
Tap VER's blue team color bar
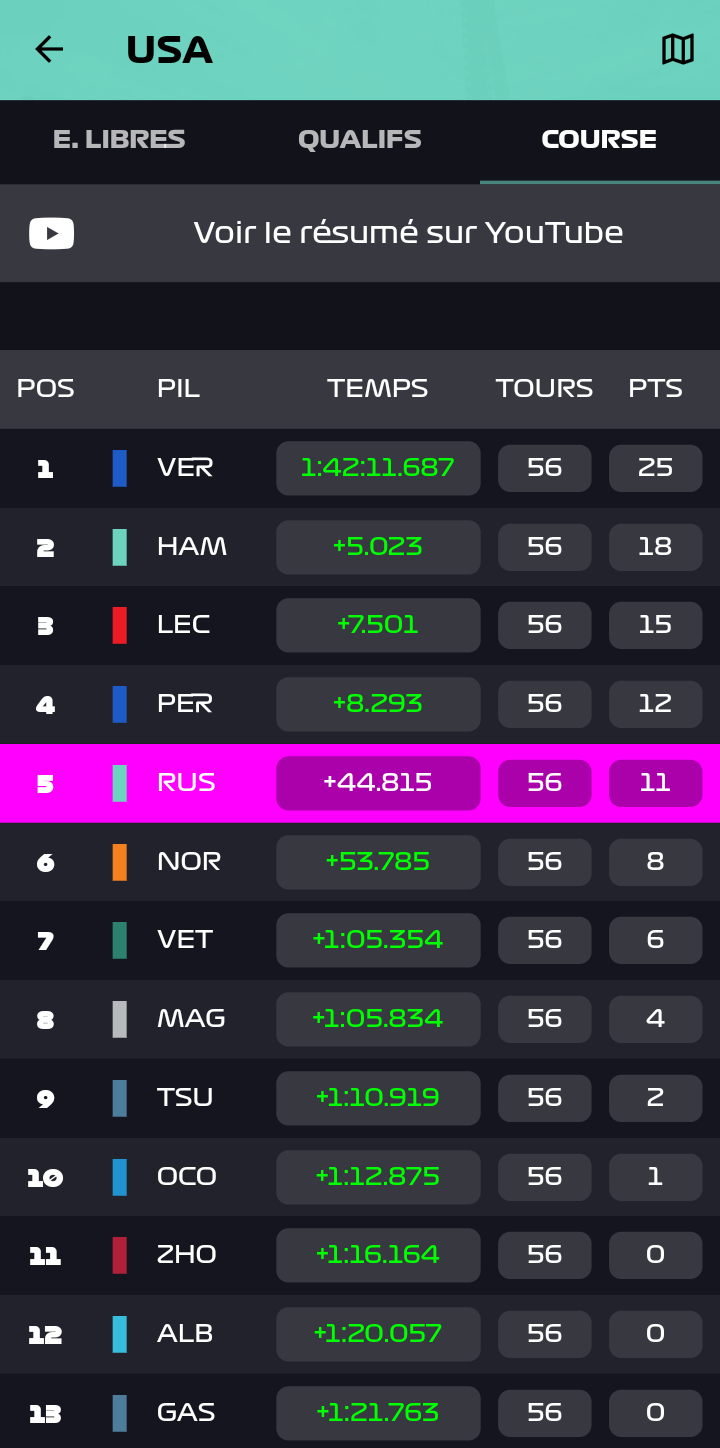(120, 468)
